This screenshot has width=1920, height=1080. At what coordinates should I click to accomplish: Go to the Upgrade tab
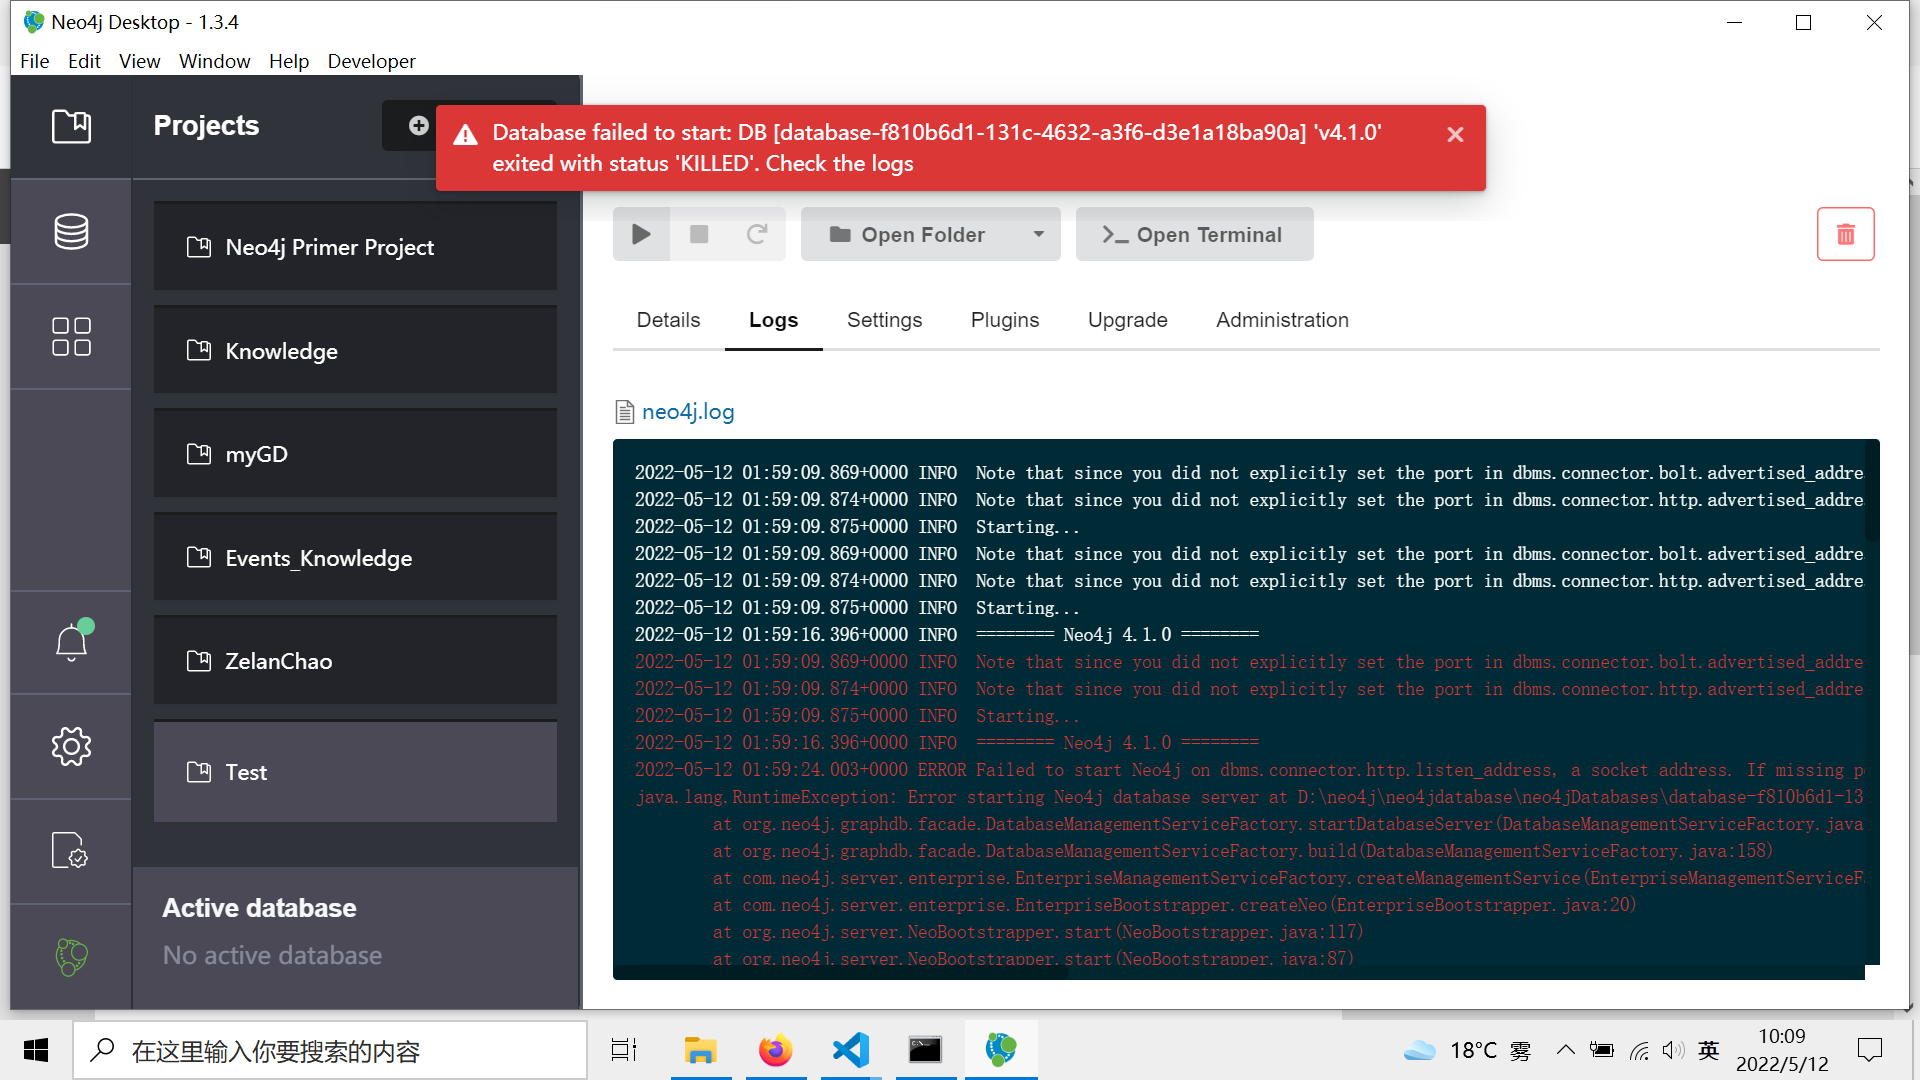coord(1127,320)
